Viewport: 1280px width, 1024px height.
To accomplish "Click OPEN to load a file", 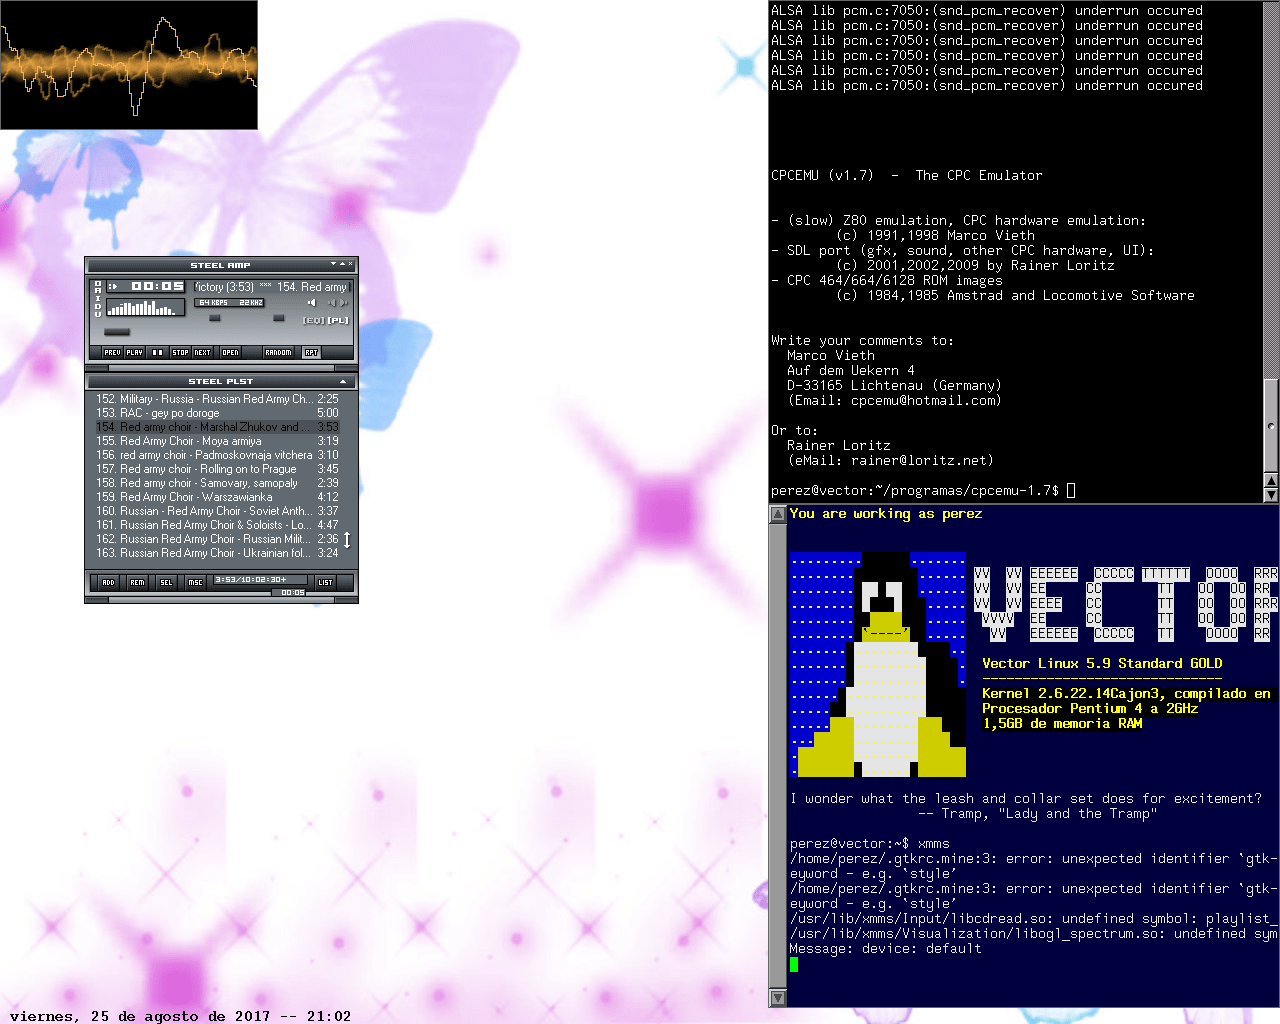I will click(230, 352).
